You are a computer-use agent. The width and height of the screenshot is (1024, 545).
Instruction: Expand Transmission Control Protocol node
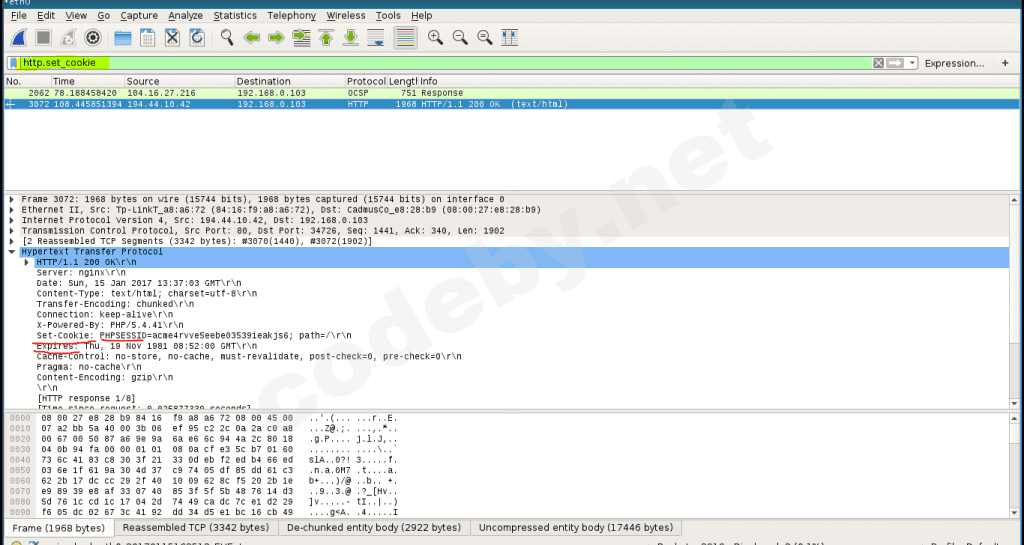click(12, 231)
